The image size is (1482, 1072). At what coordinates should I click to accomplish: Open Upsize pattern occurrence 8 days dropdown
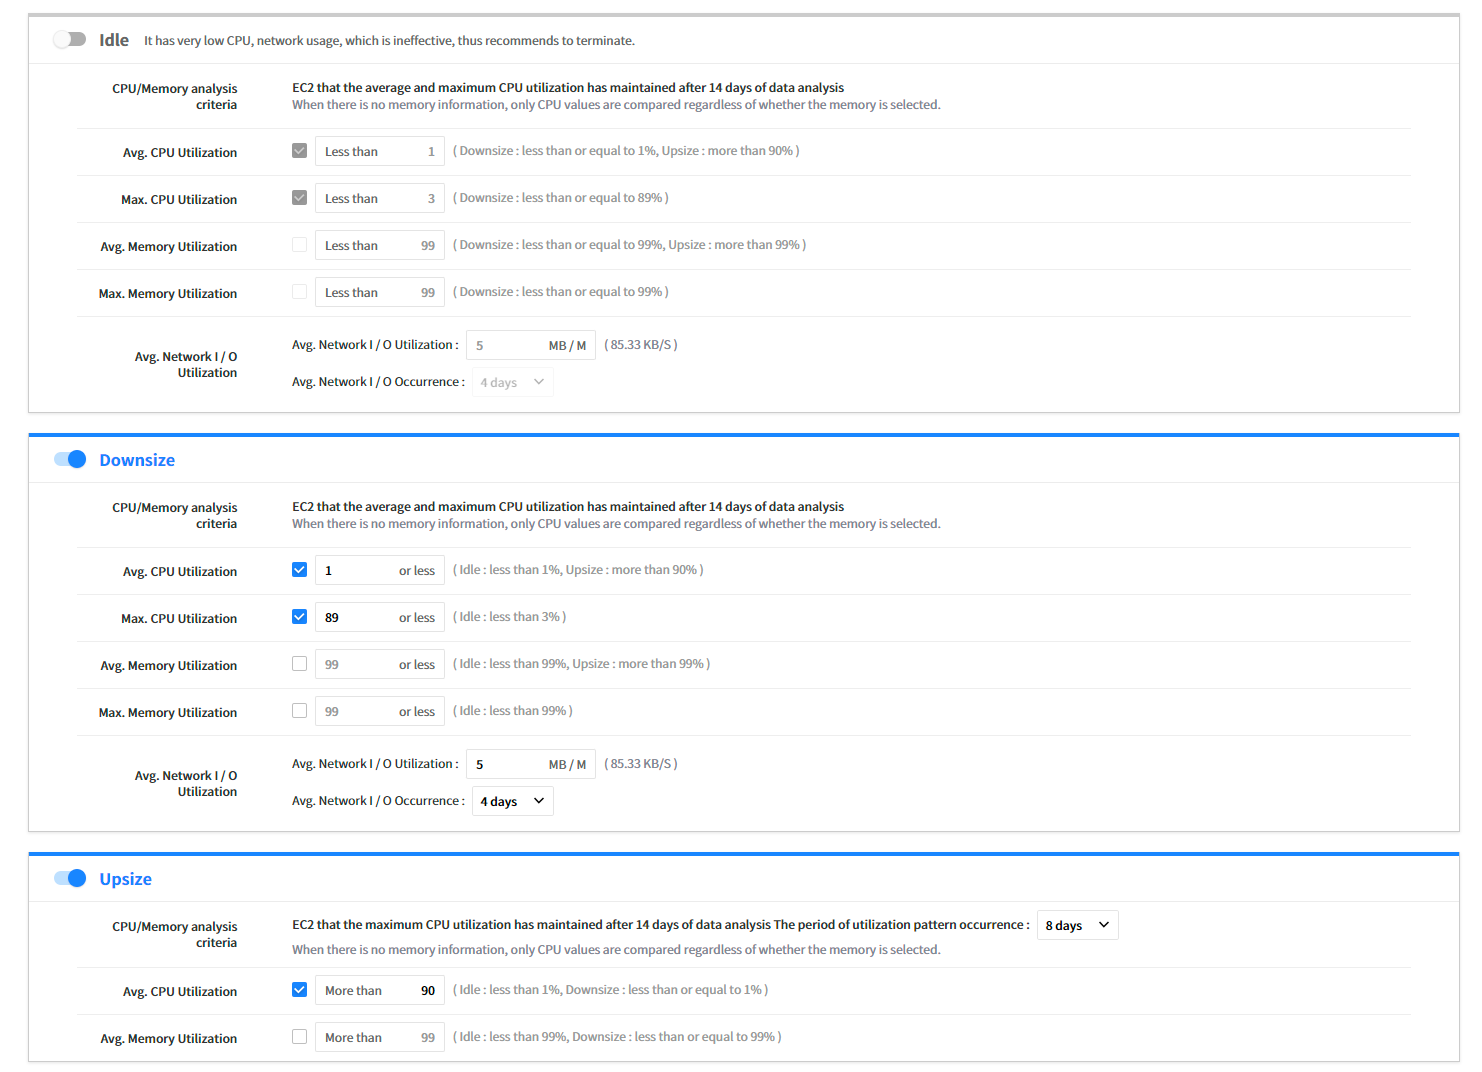click(1077, 925)
